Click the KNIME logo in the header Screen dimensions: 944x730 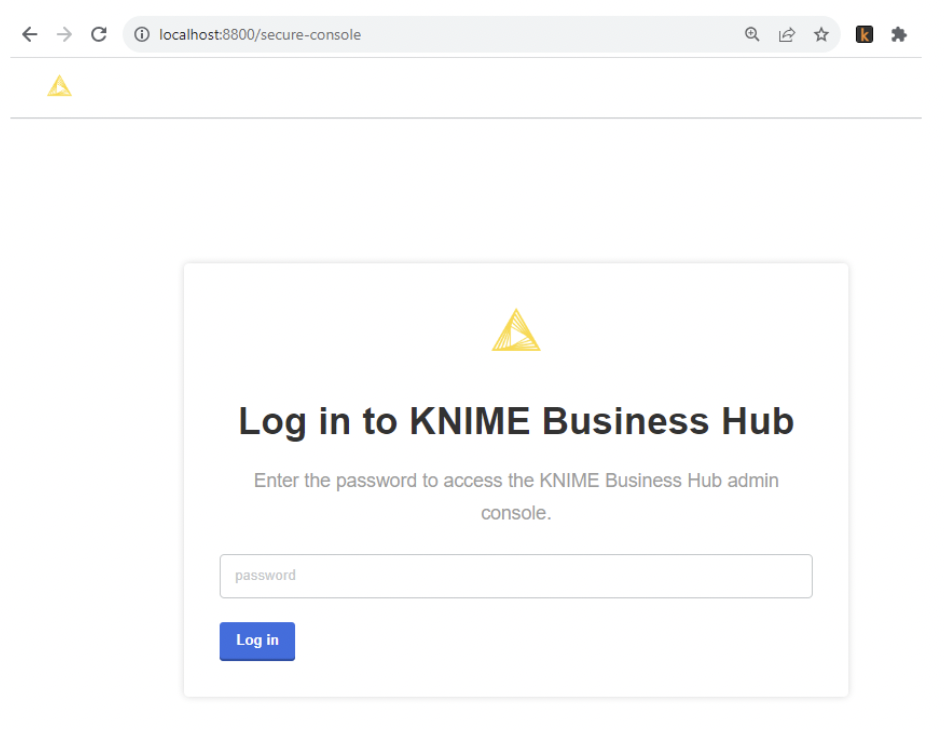pos(60,86)
